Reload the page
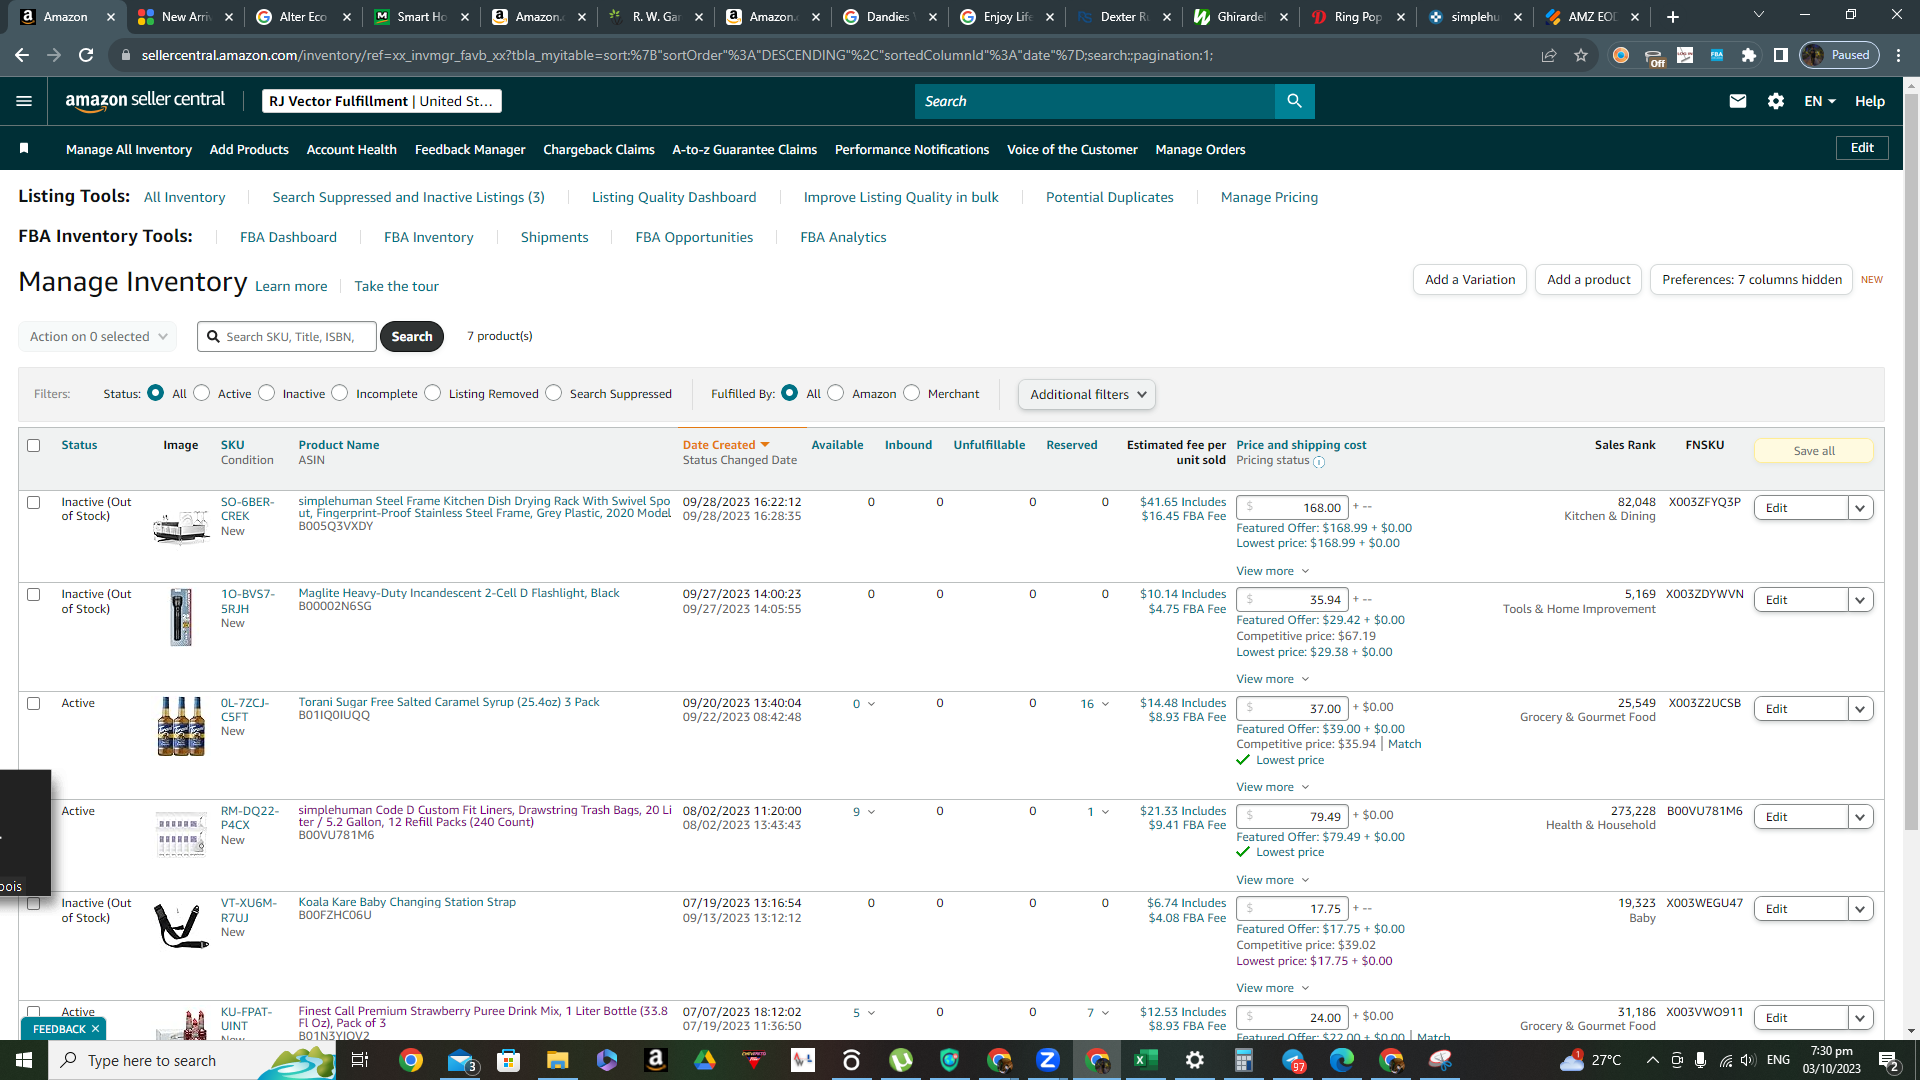The width and height of the screenshot is (1920, 1080). [x=86, y=55]
